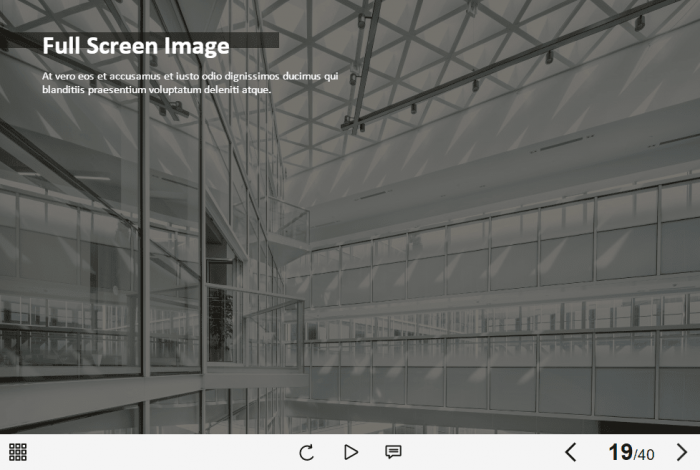Click the 'At vero eos' paragraph text
The height and width of the screenshot is (470, 700).
(190, 76)
